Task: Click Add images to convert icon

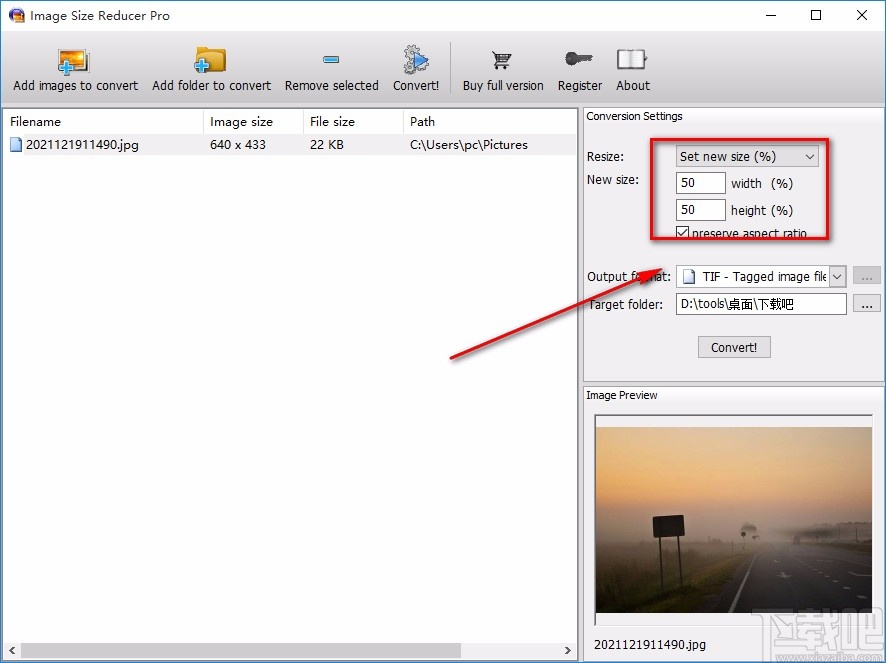Action: pyautogui.click(x=75, y=61)
